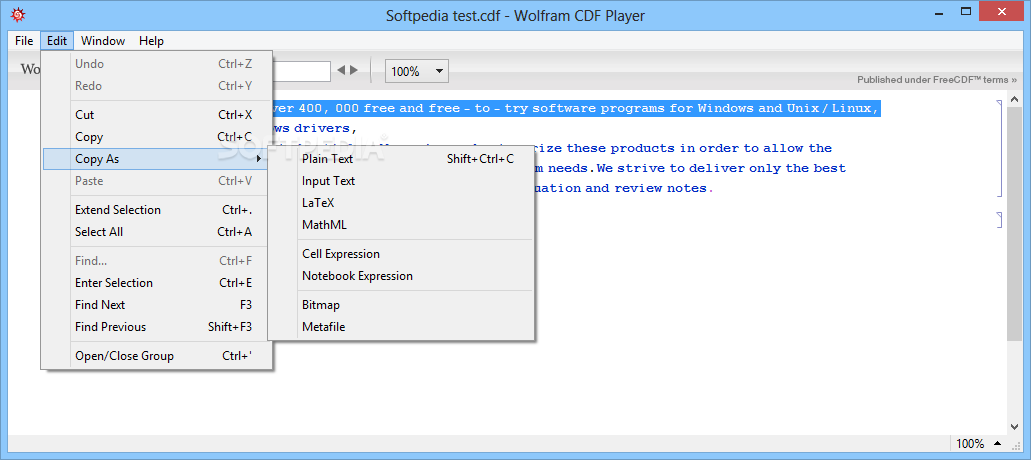
Task: Choose Select All from the Edit menu
Action: click(x=157, y=232)
